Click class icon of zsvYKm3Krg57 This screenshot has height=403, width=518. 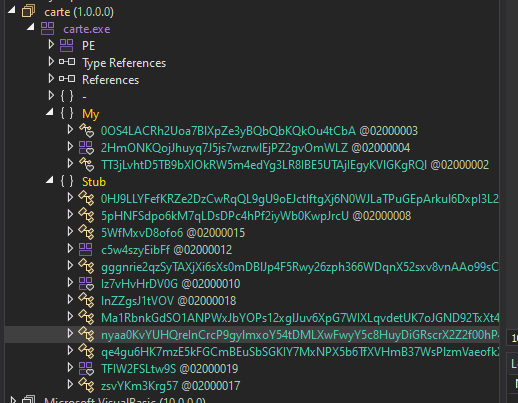[86, 385]
